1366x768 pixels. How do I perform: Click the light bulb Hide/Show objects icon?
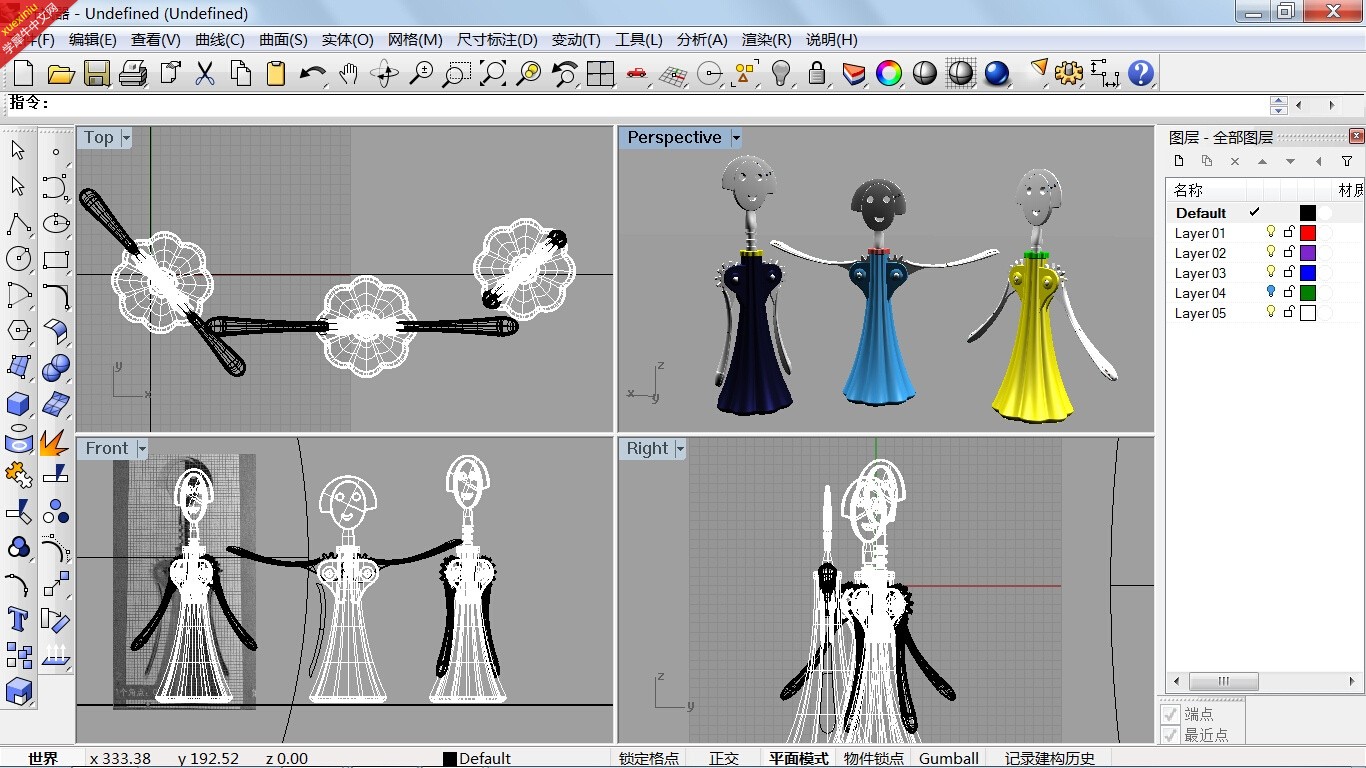coord(781,73)
